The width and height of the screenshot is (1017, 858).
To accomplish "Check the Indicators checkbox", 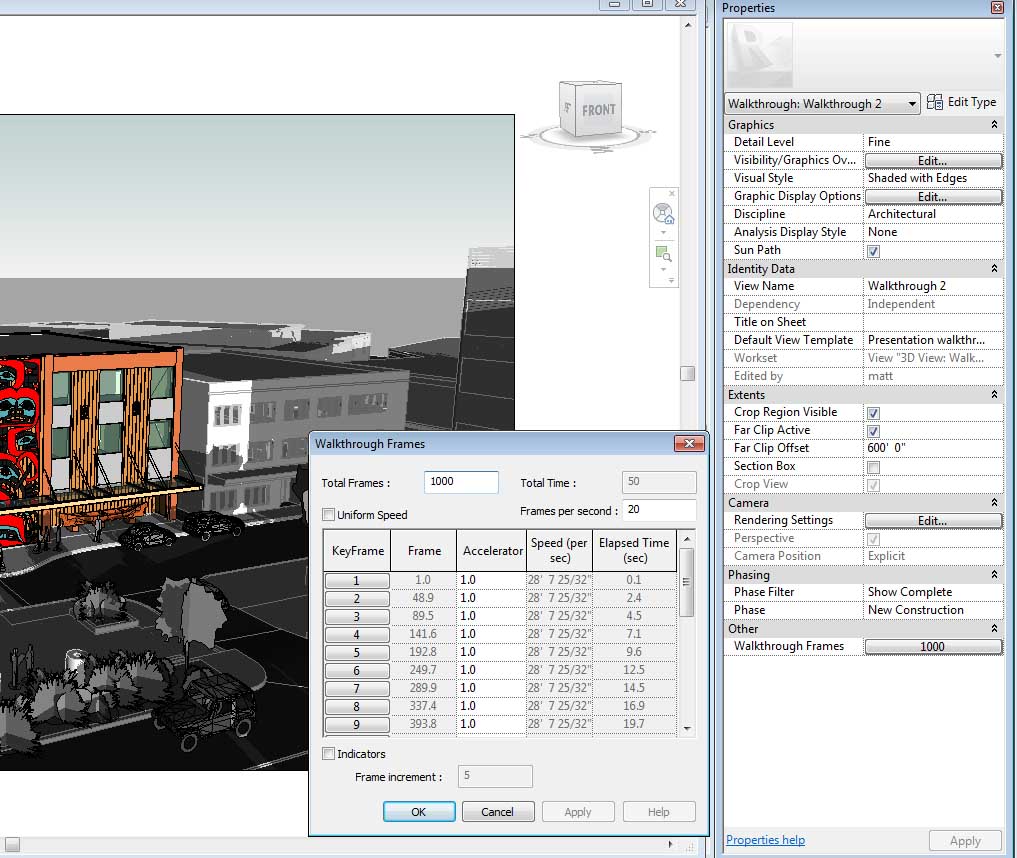I will point(329,754).
